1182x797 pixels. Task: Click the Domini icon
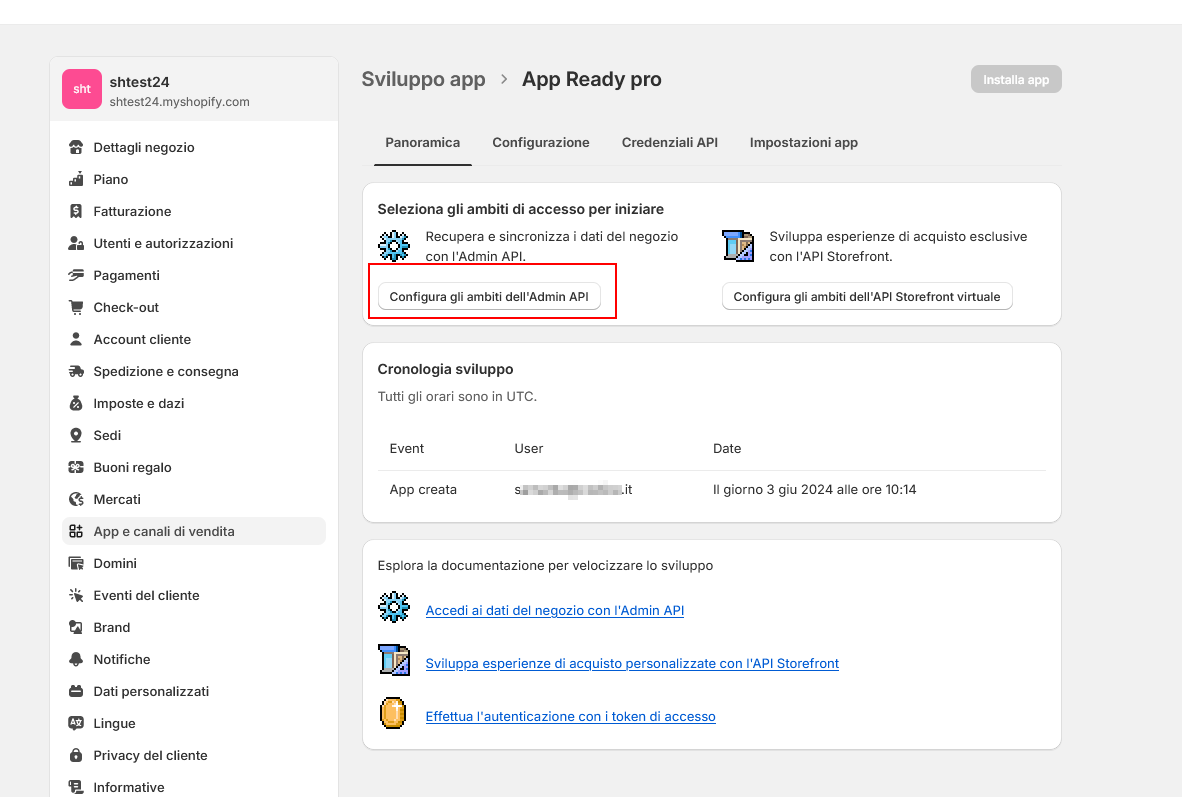(x=76, y=563)
